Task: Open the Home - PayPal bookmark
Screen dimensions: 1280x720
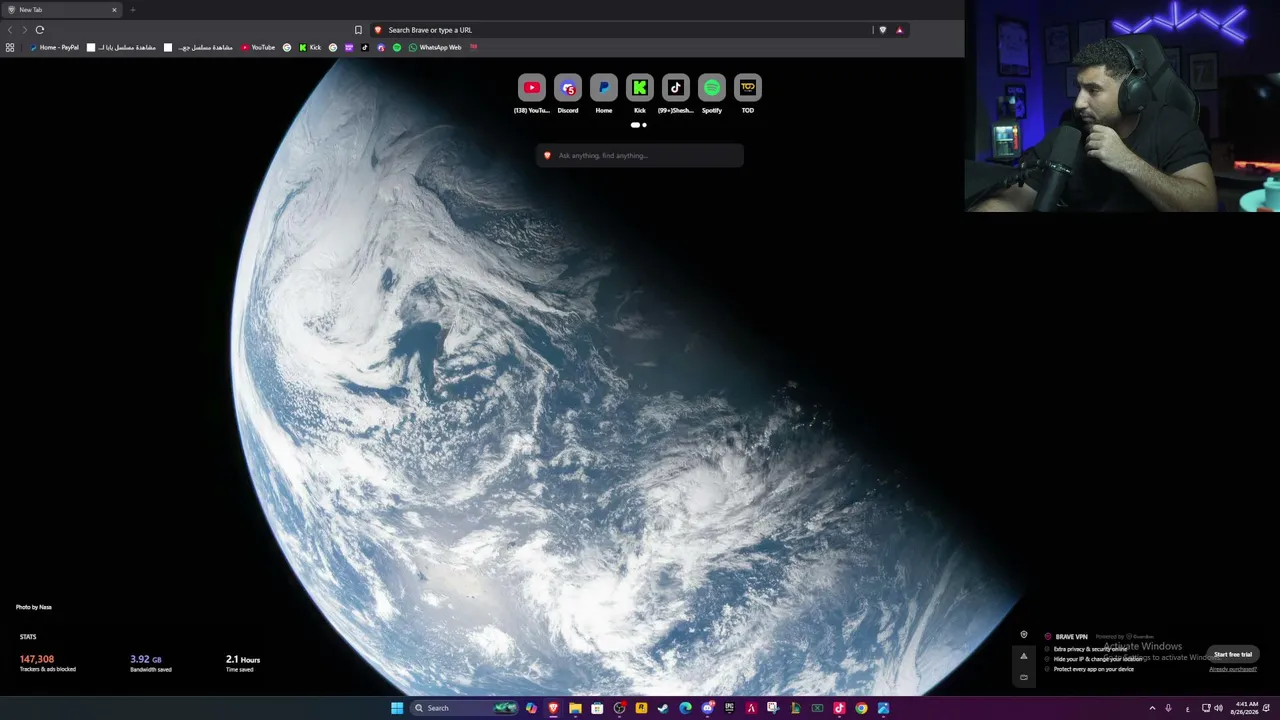Action: tap(54, 47)
